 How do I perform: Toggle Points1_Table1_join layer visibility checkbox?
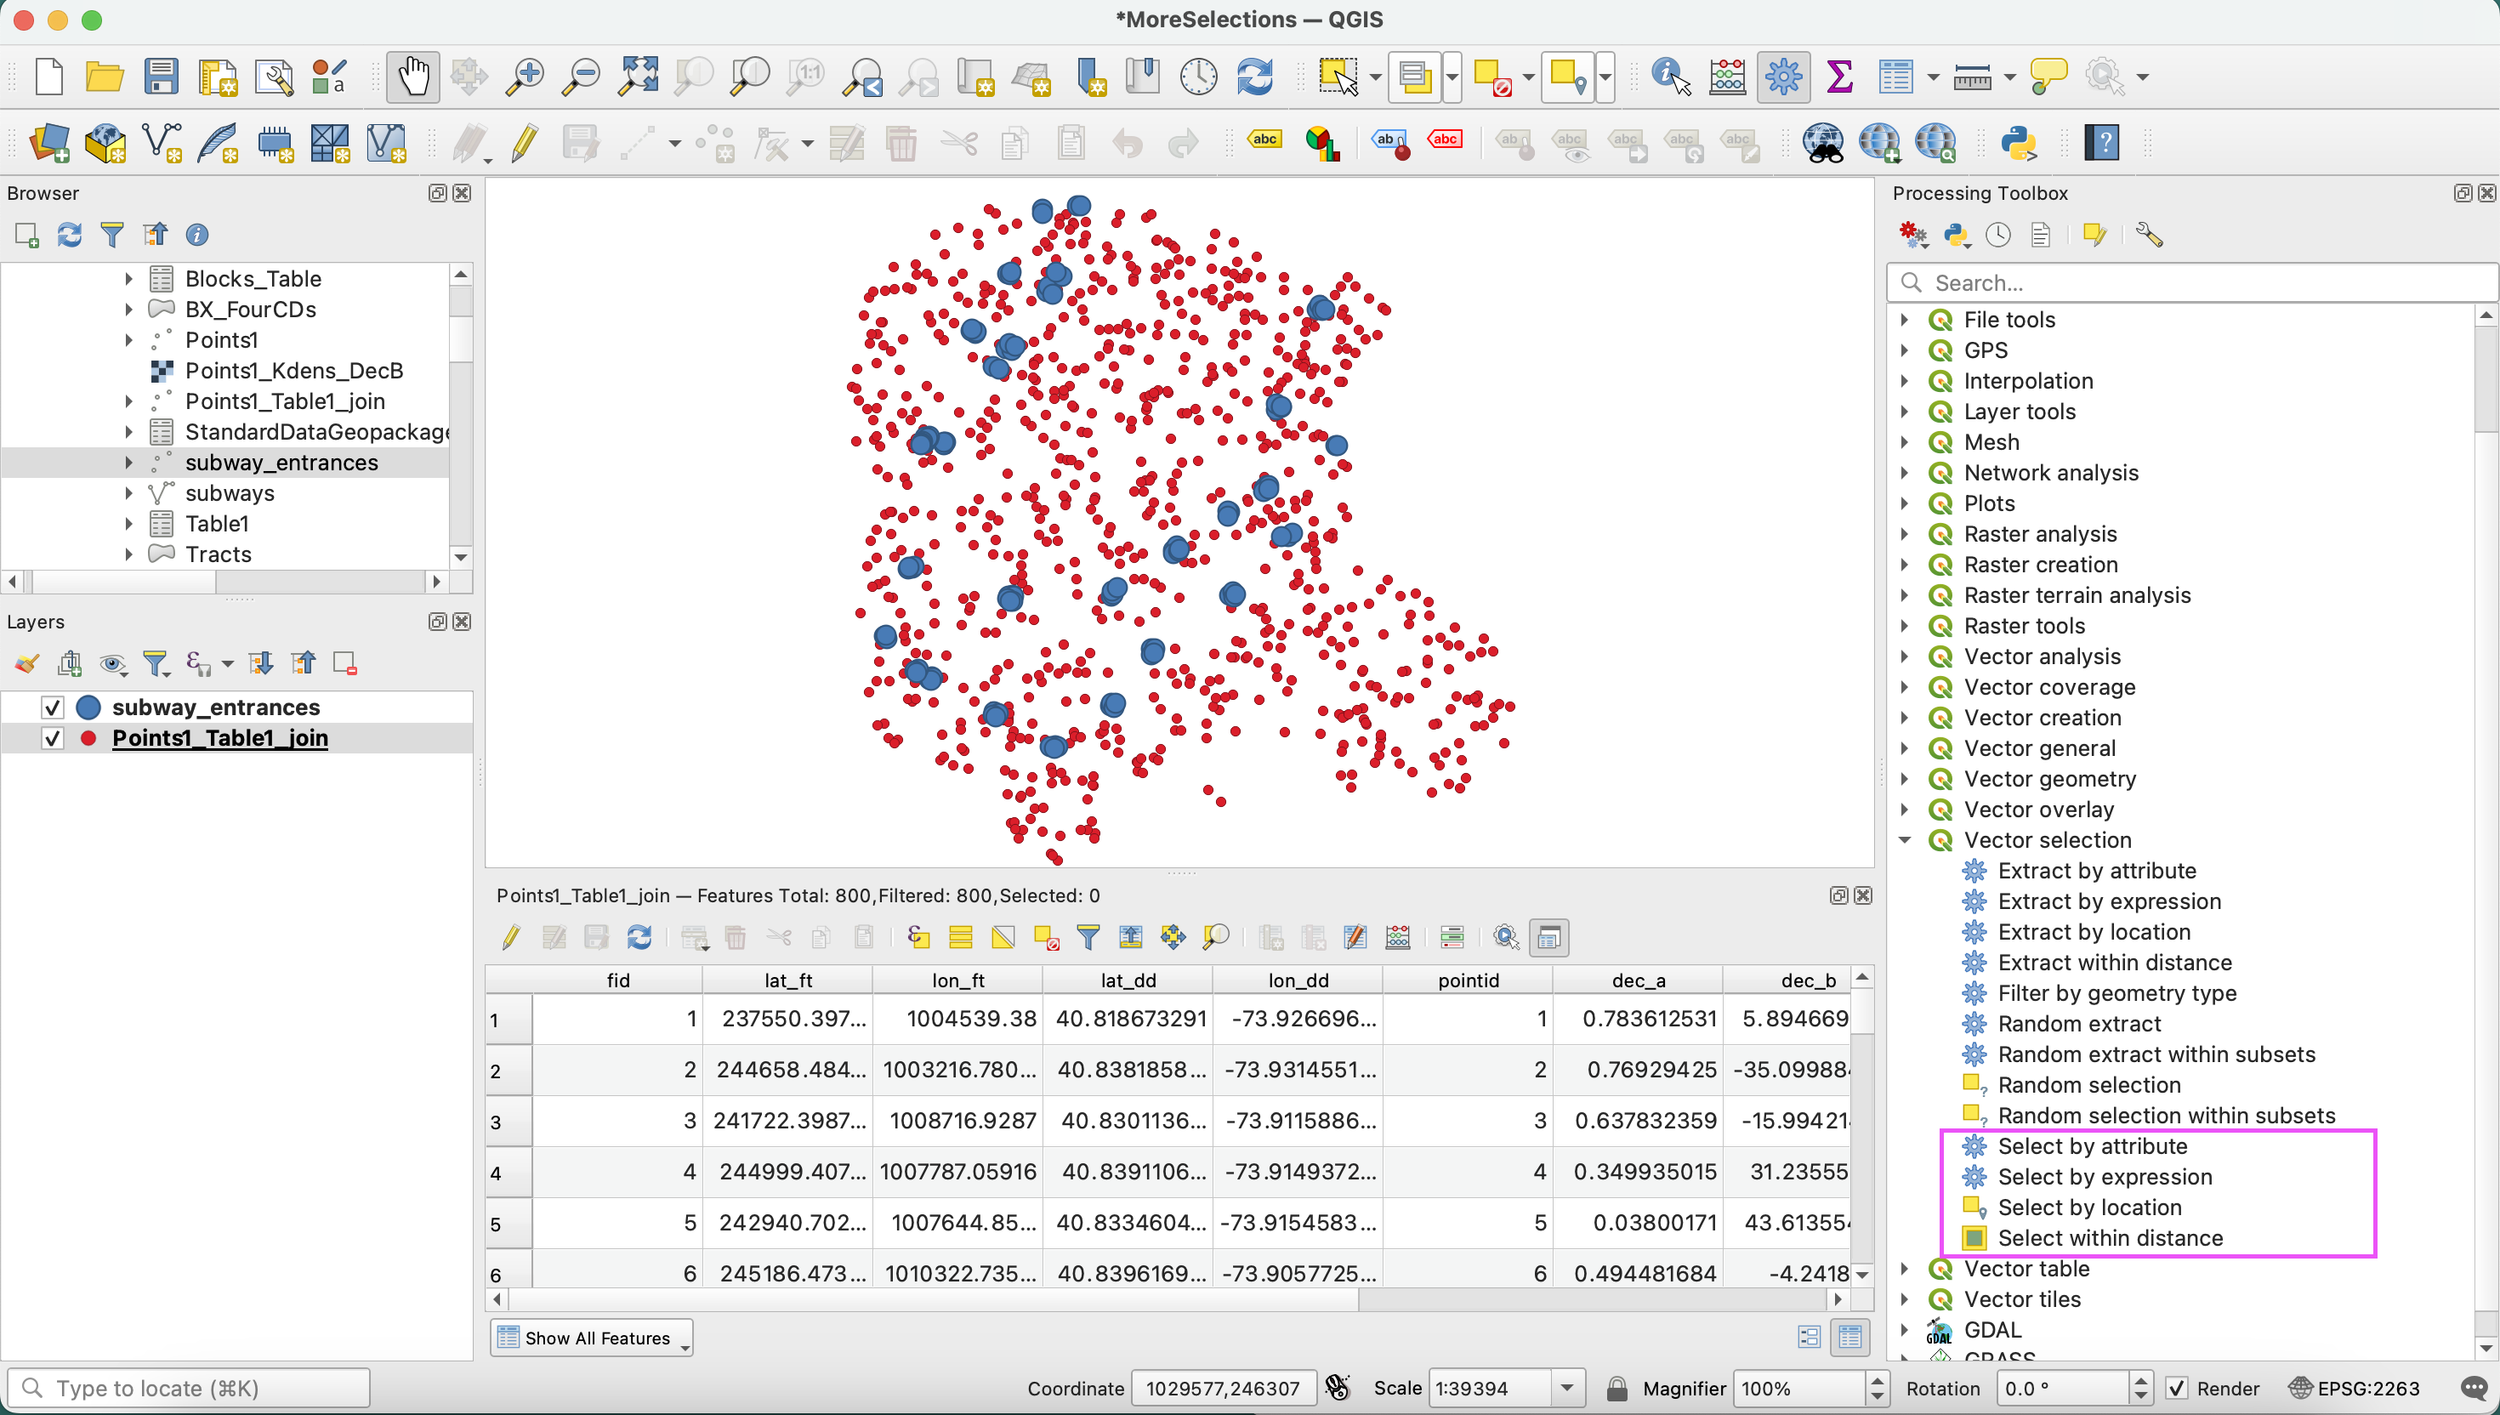tap(53, 739)
